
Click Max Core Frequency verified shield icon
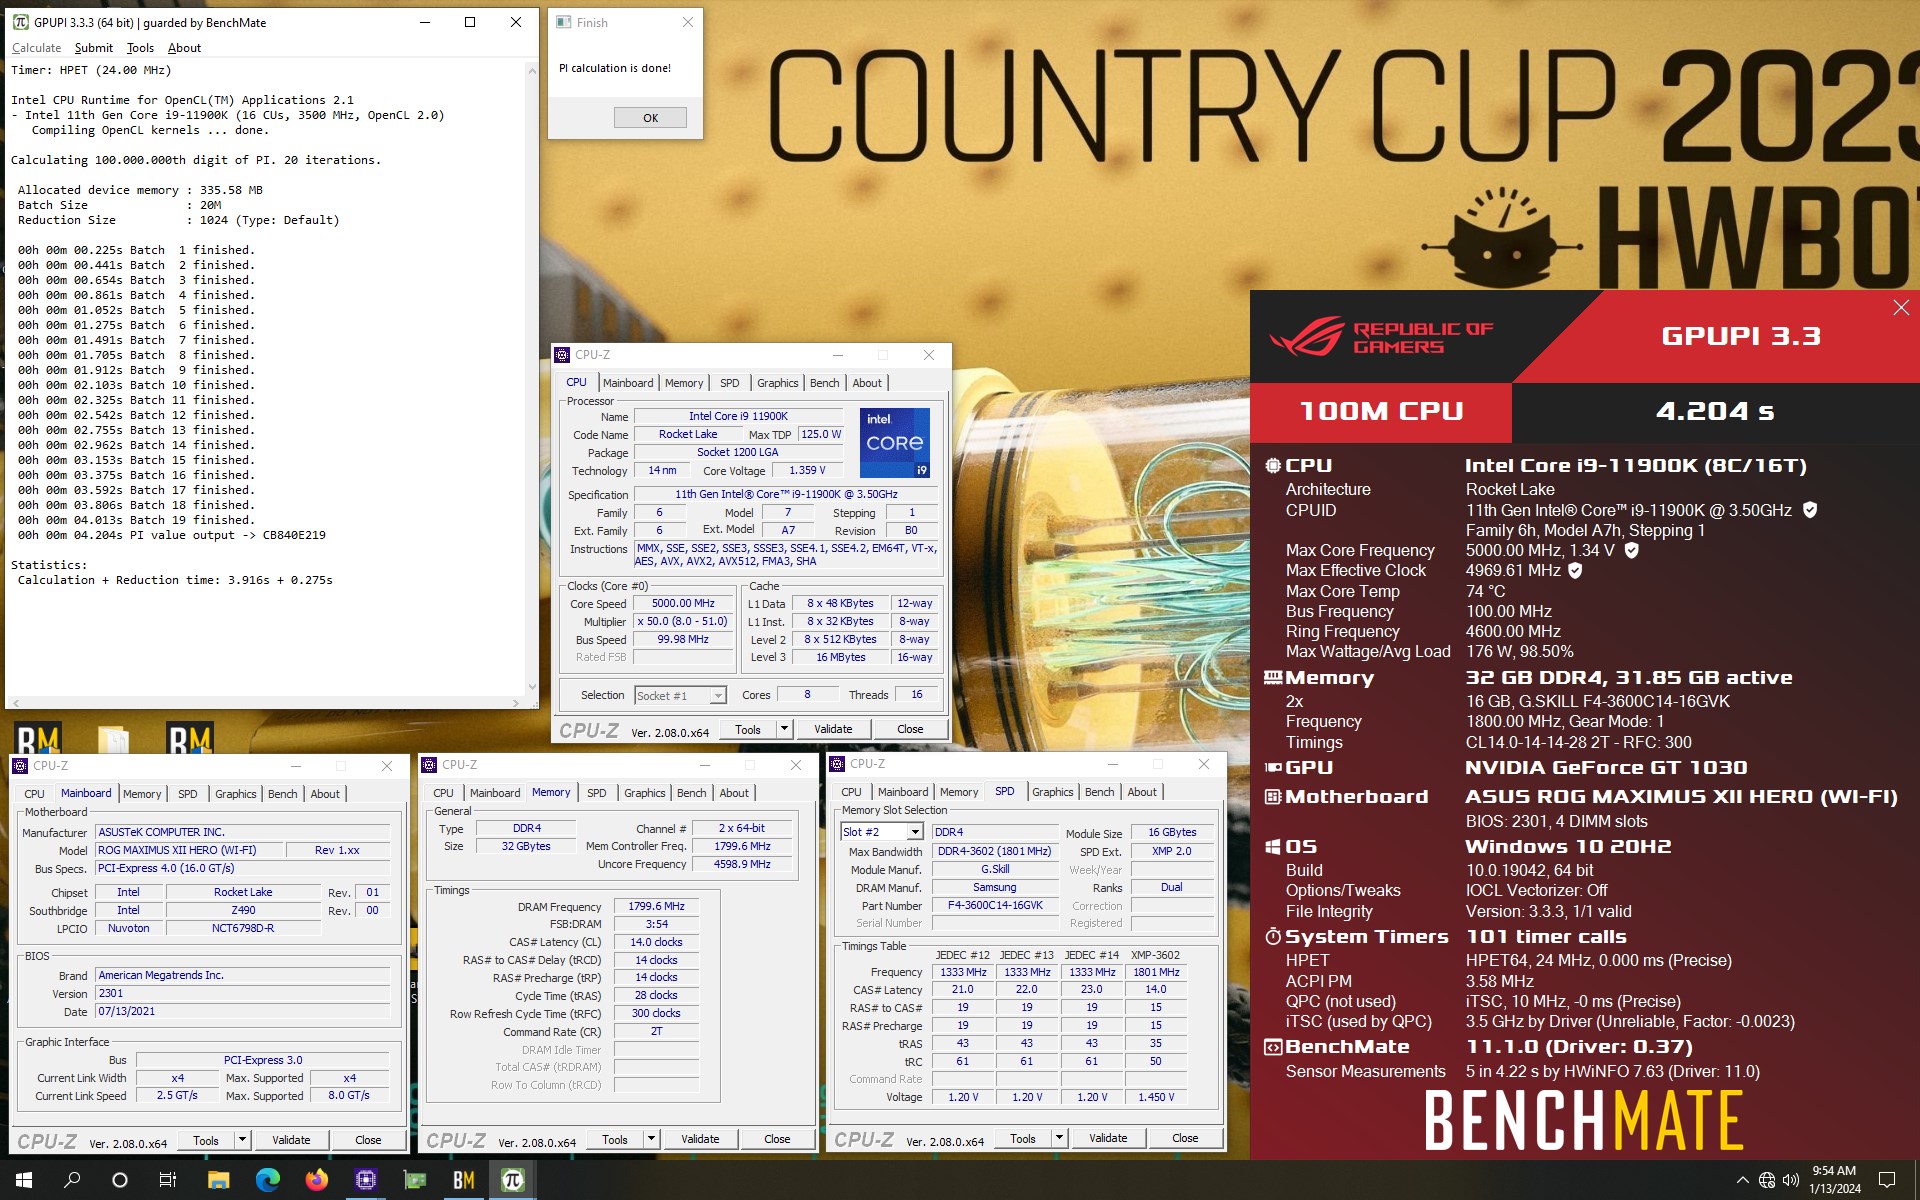pyautogui.click(x=1632, y=550)
